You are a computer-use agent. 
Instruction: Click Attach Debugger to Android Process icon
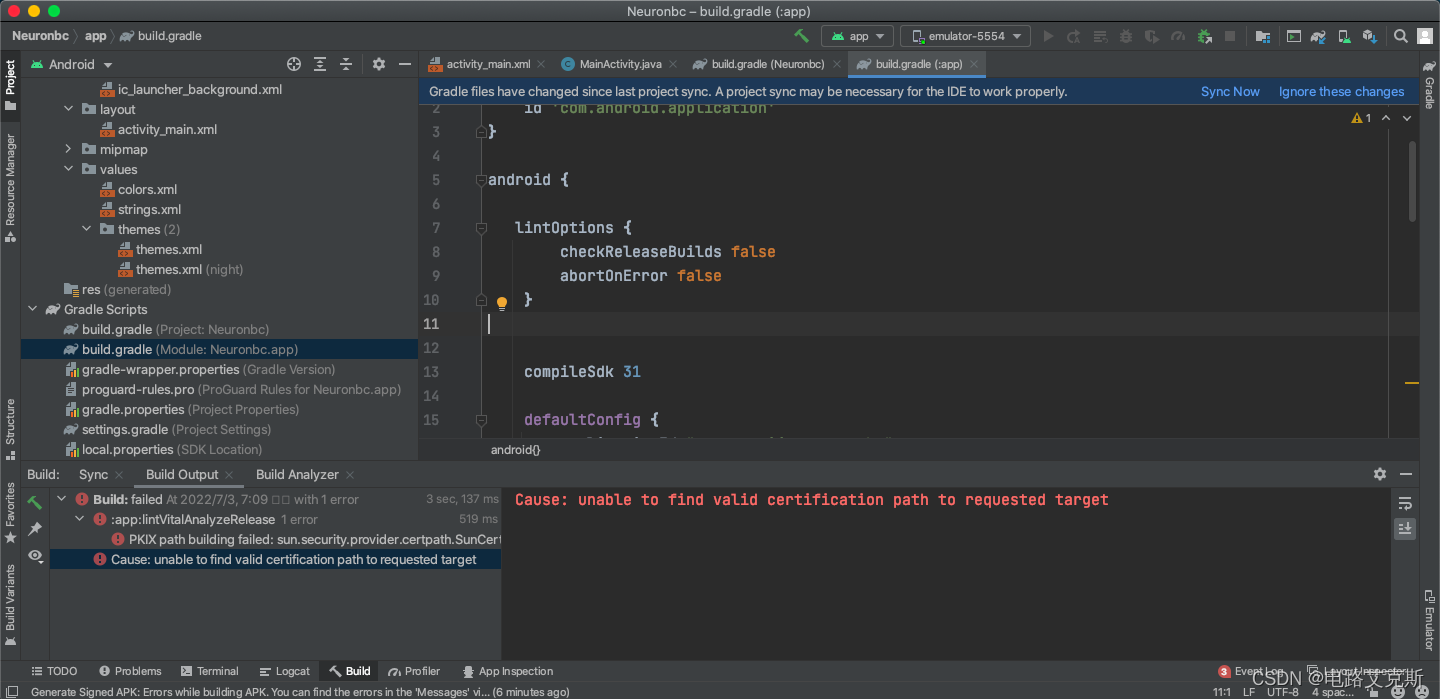click(1204, 36)
